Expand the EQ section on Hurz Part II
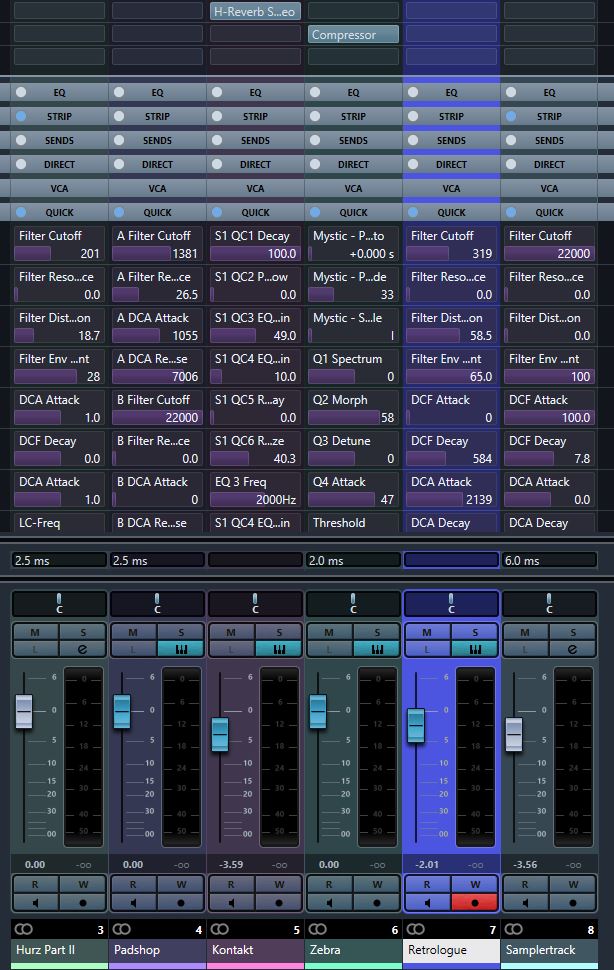 [x=59, y=92]
